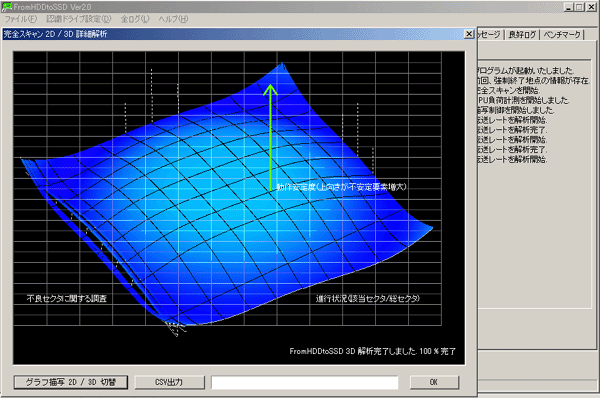The width and height of the screenshot is (600, 398).
Task: Switch to the ベンチマーク tab
Action: tap(562, 35)
